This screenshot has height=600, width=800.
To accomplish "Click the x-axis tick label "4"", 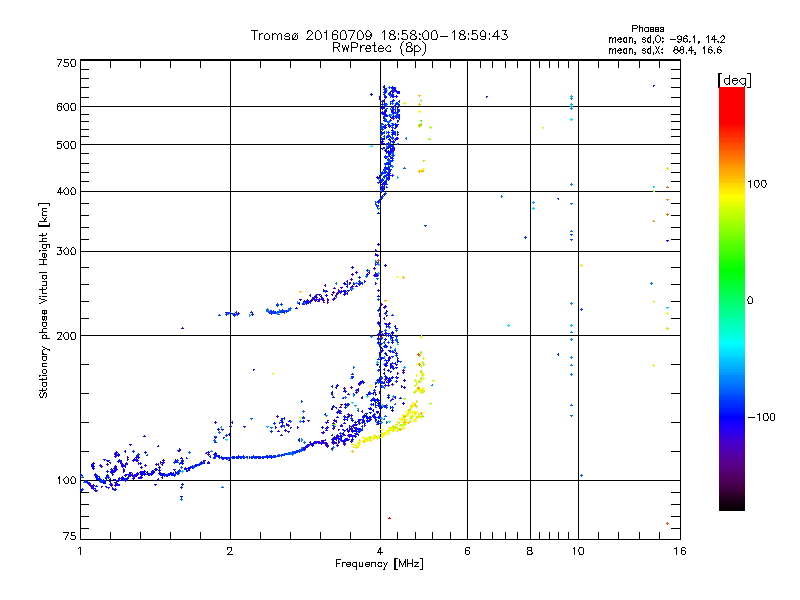I will [380, 551].
